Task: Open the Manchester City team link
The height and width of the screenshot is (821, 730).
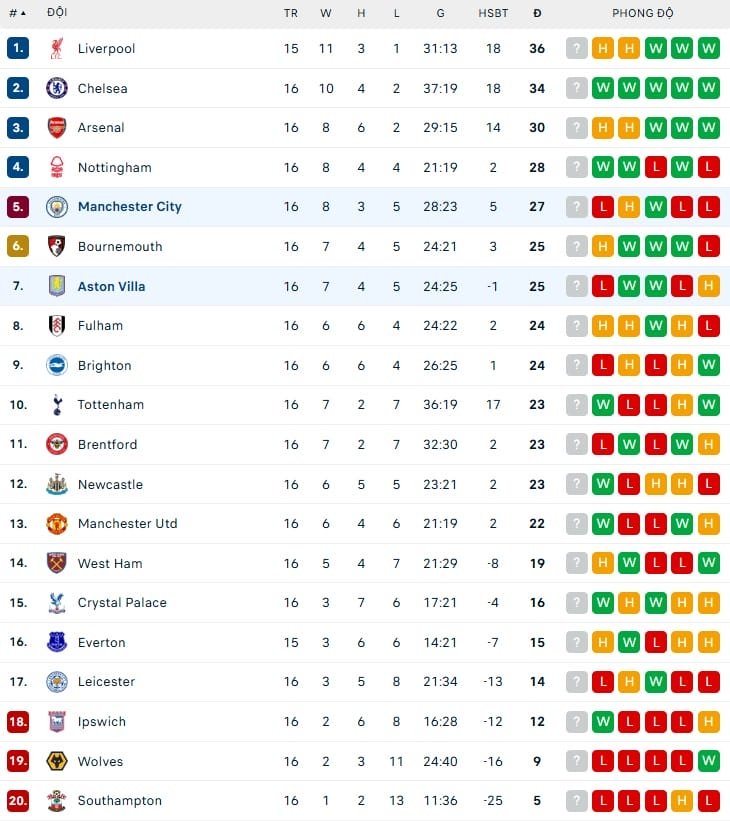Action: (130, 207)
